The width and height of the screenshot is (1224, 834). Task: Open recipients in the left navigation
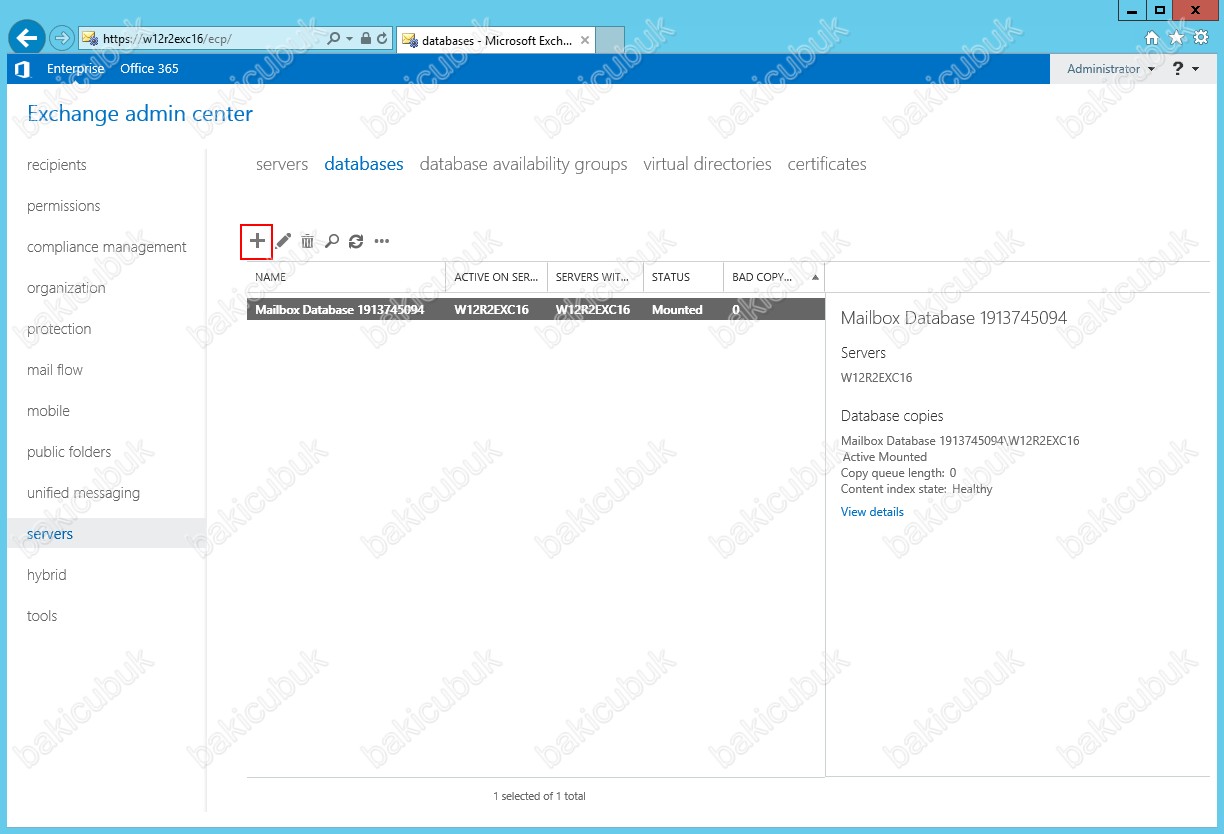click(57, 165)
